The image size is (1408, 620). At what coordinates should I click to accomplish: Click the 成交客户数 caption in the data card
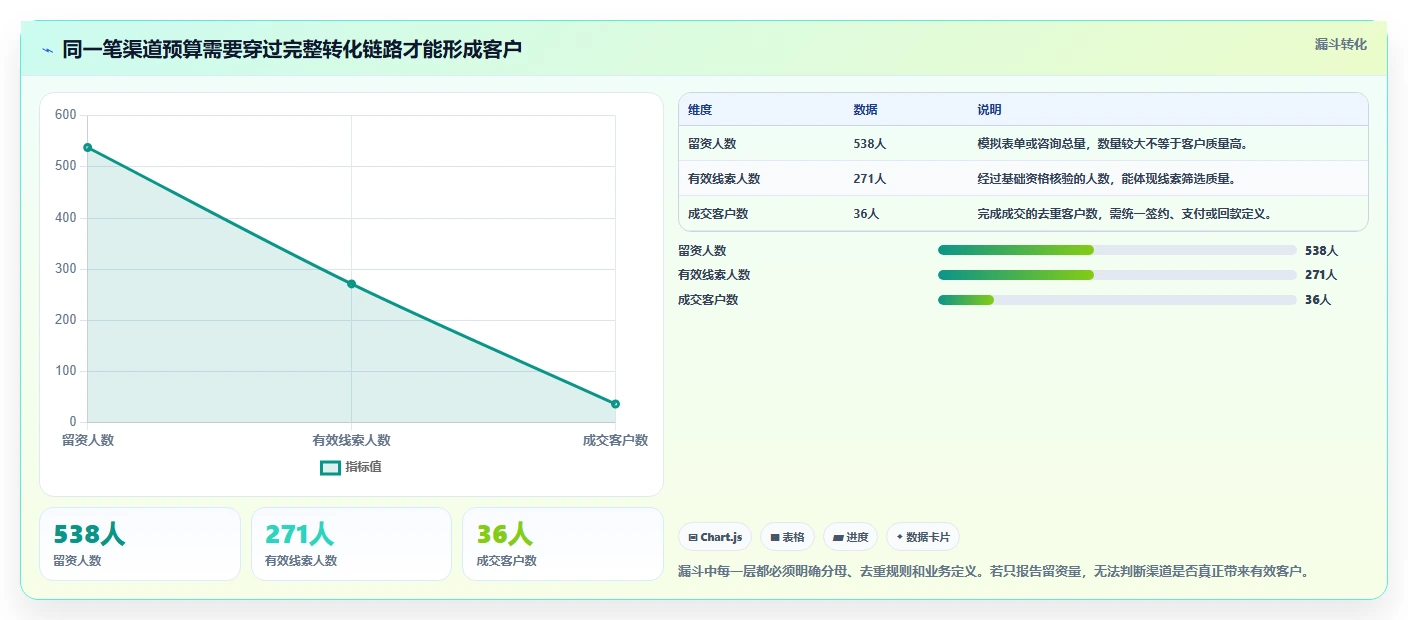(x=507, y=561)
